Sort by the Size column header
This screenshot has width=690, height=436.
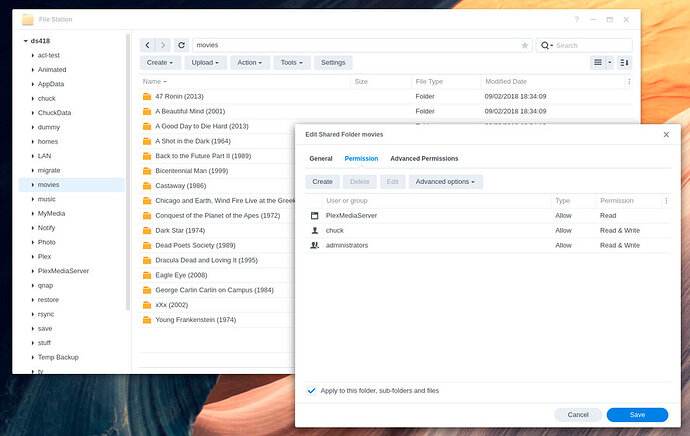pyautogui.click(x=381, y=81)
